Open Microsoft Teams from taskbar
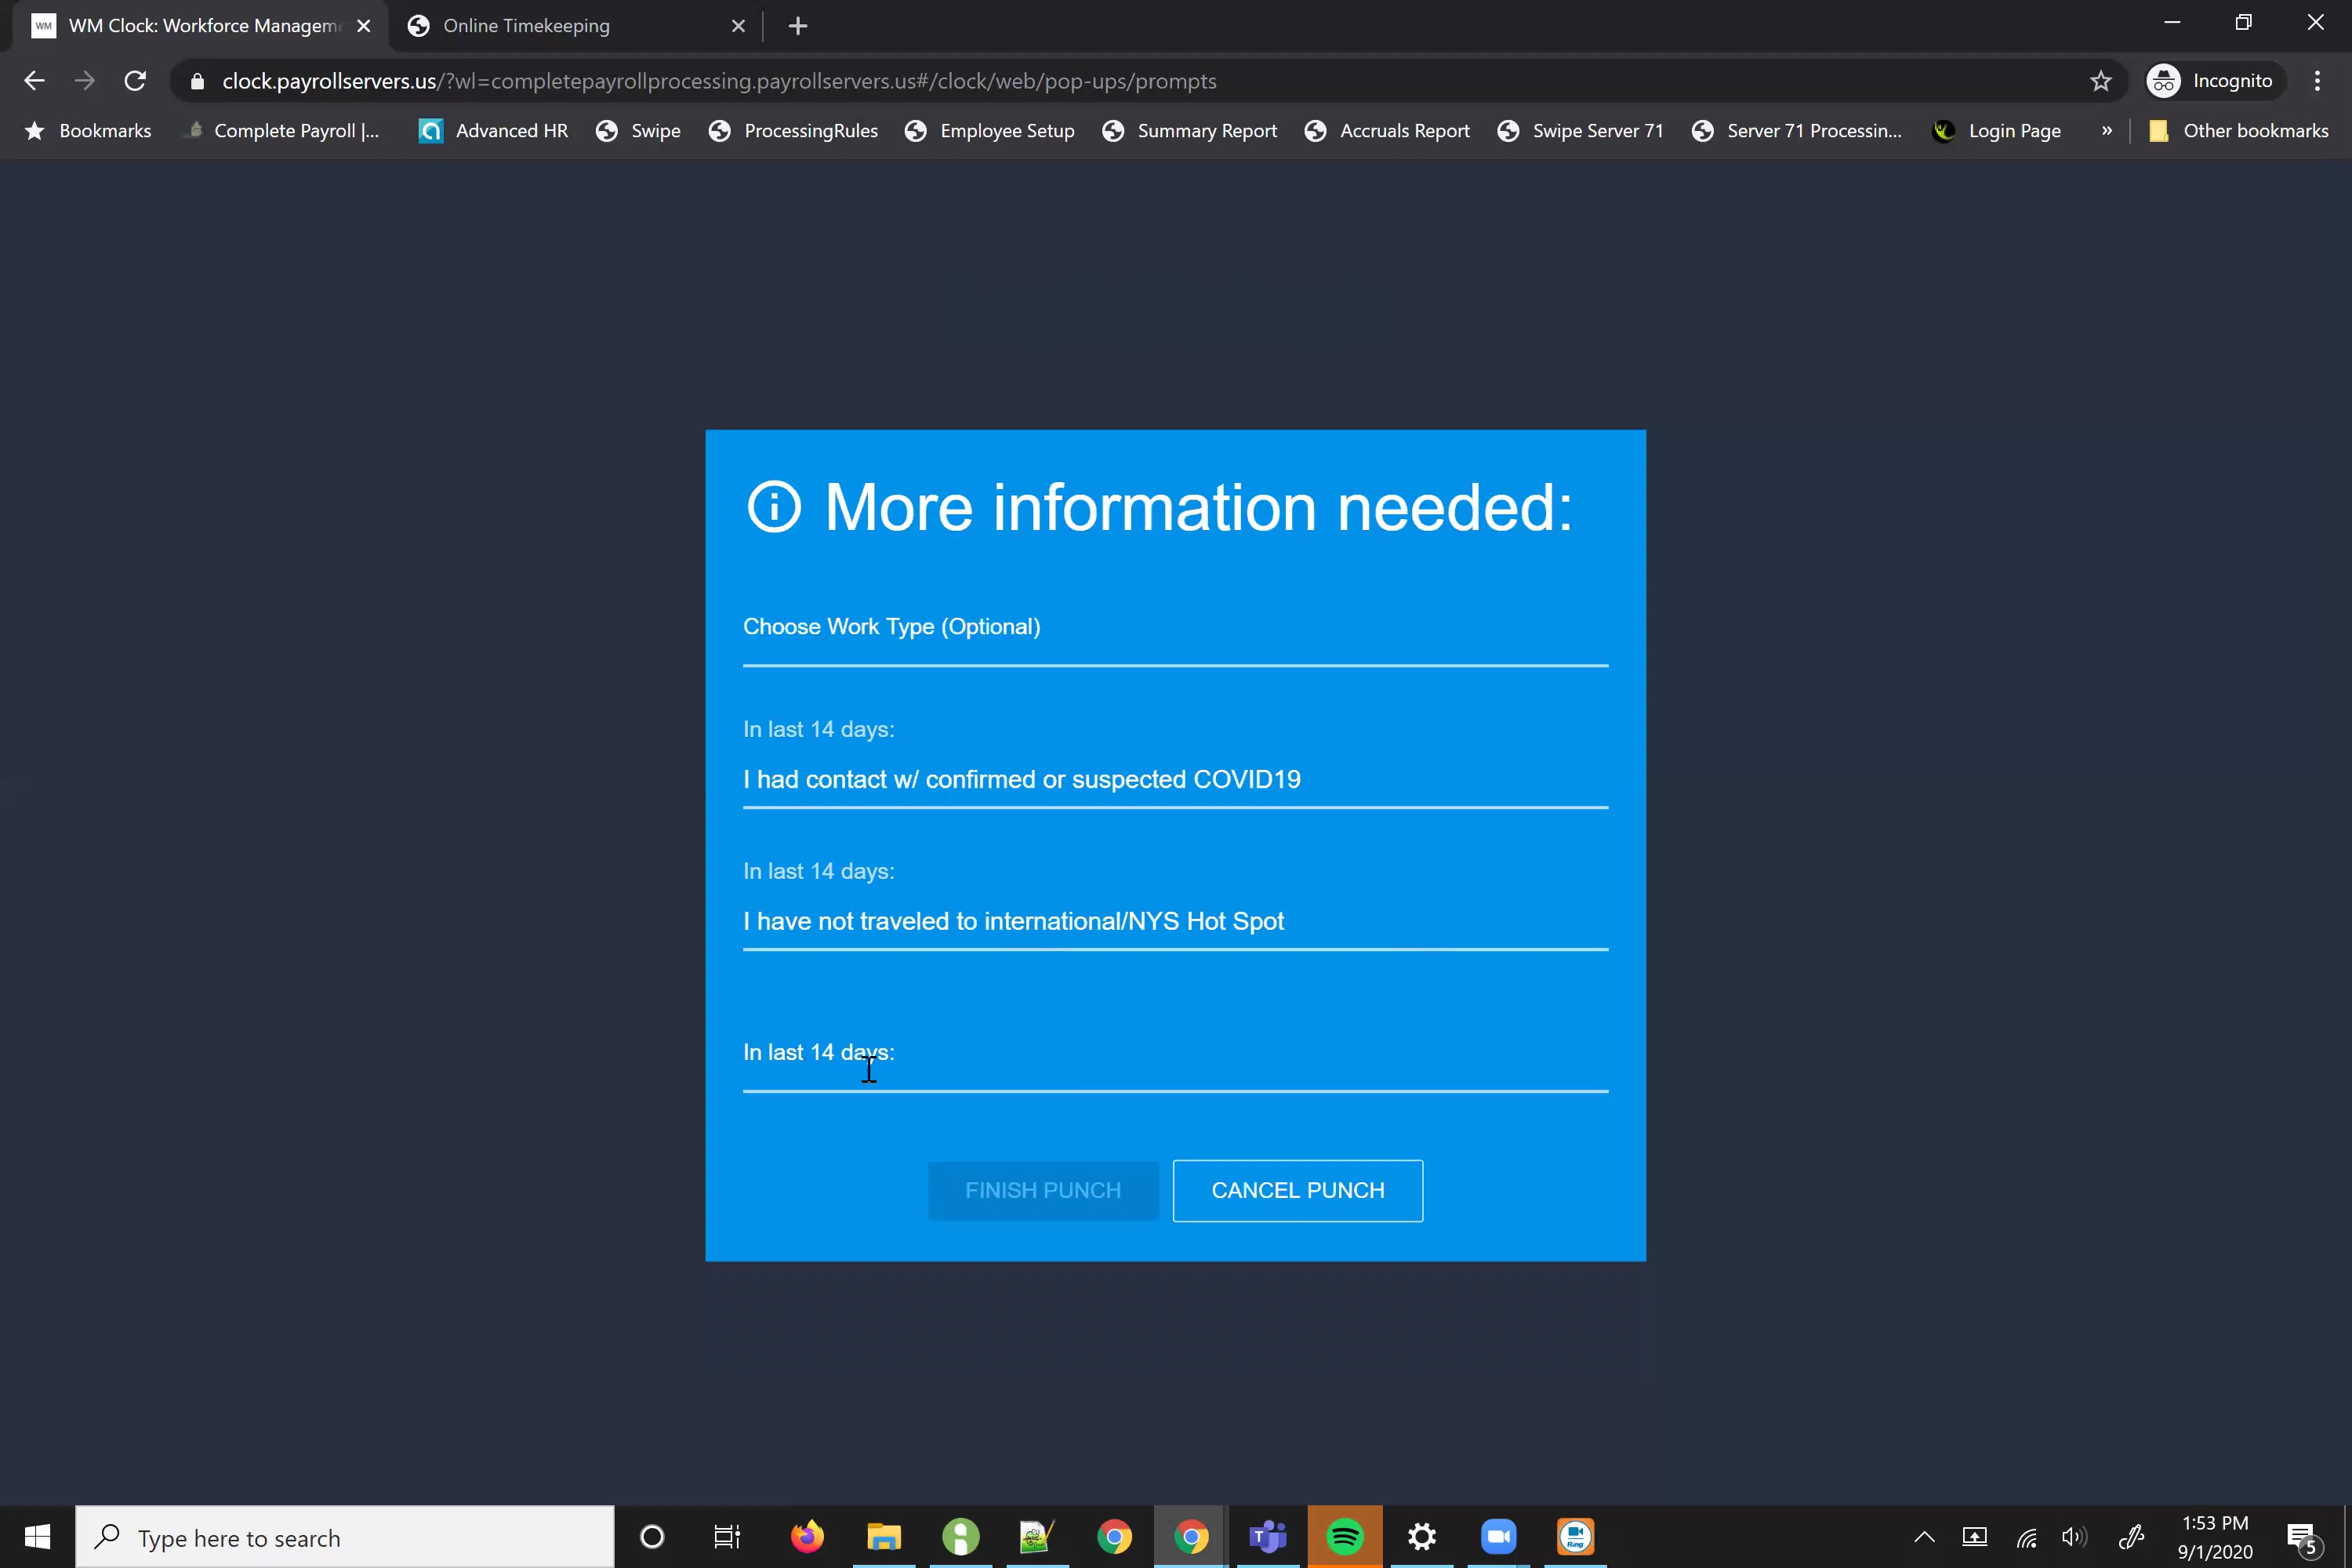Screen dimensions: 2352x1568 tap(1267, 1536)
